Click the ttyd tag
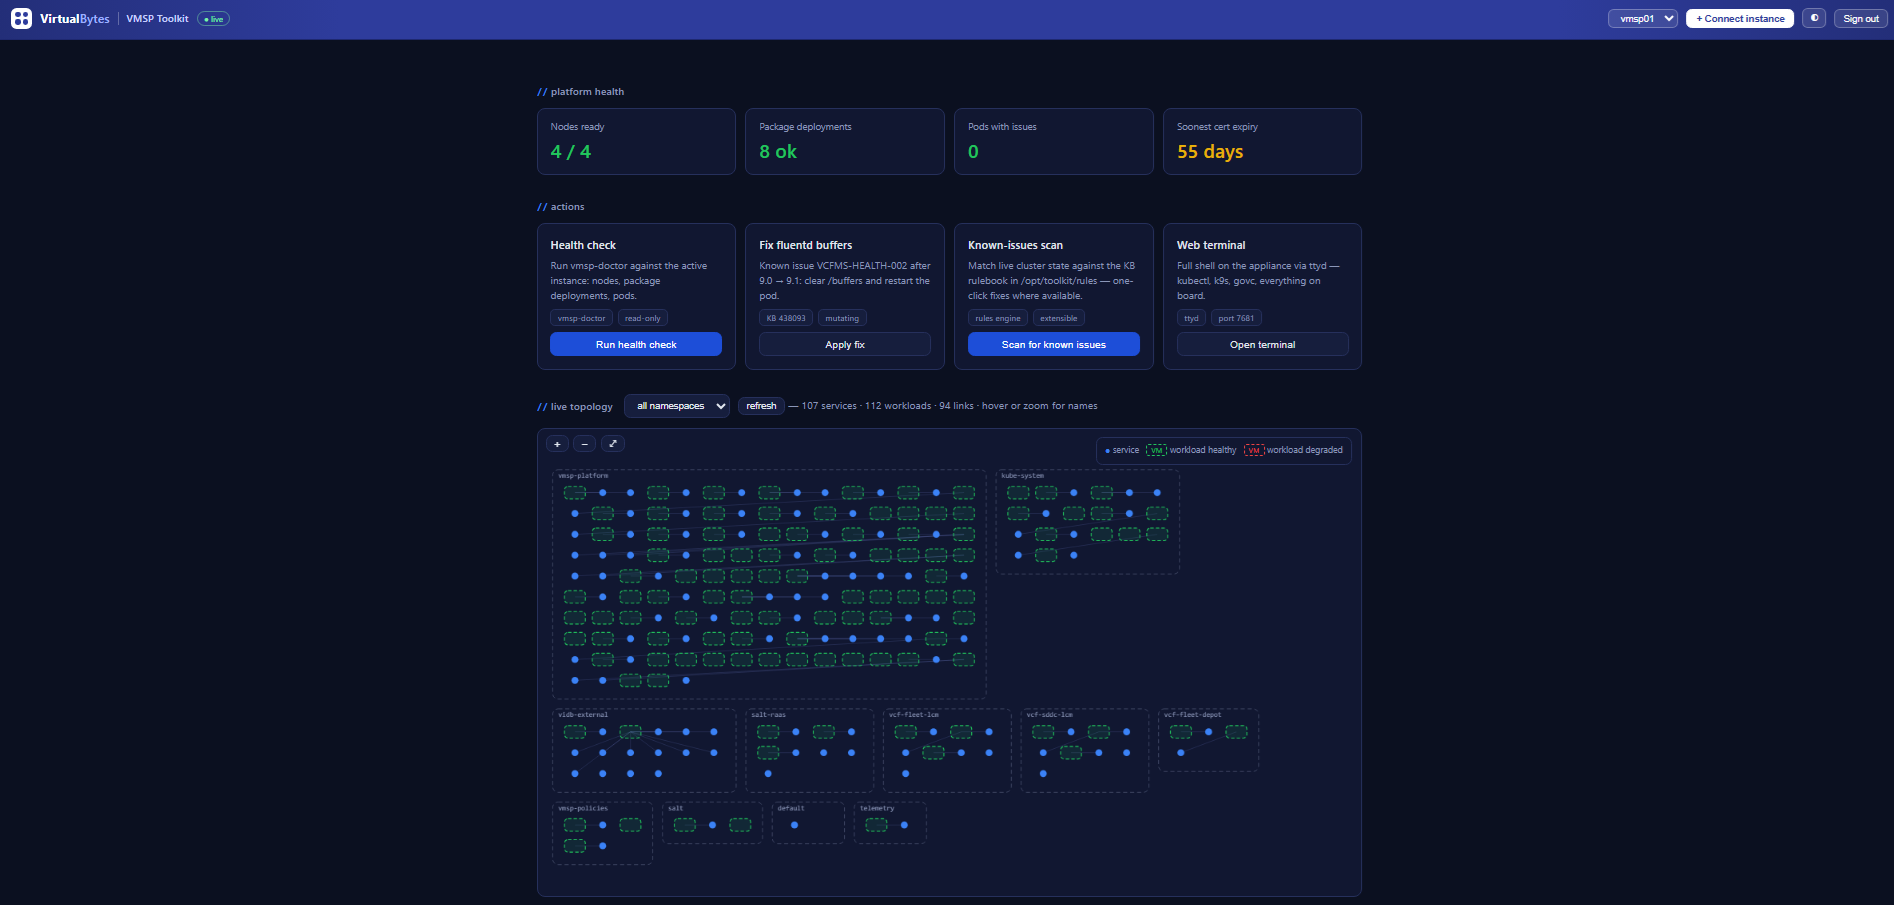The image size is (1894, 905). point(1191,318)
